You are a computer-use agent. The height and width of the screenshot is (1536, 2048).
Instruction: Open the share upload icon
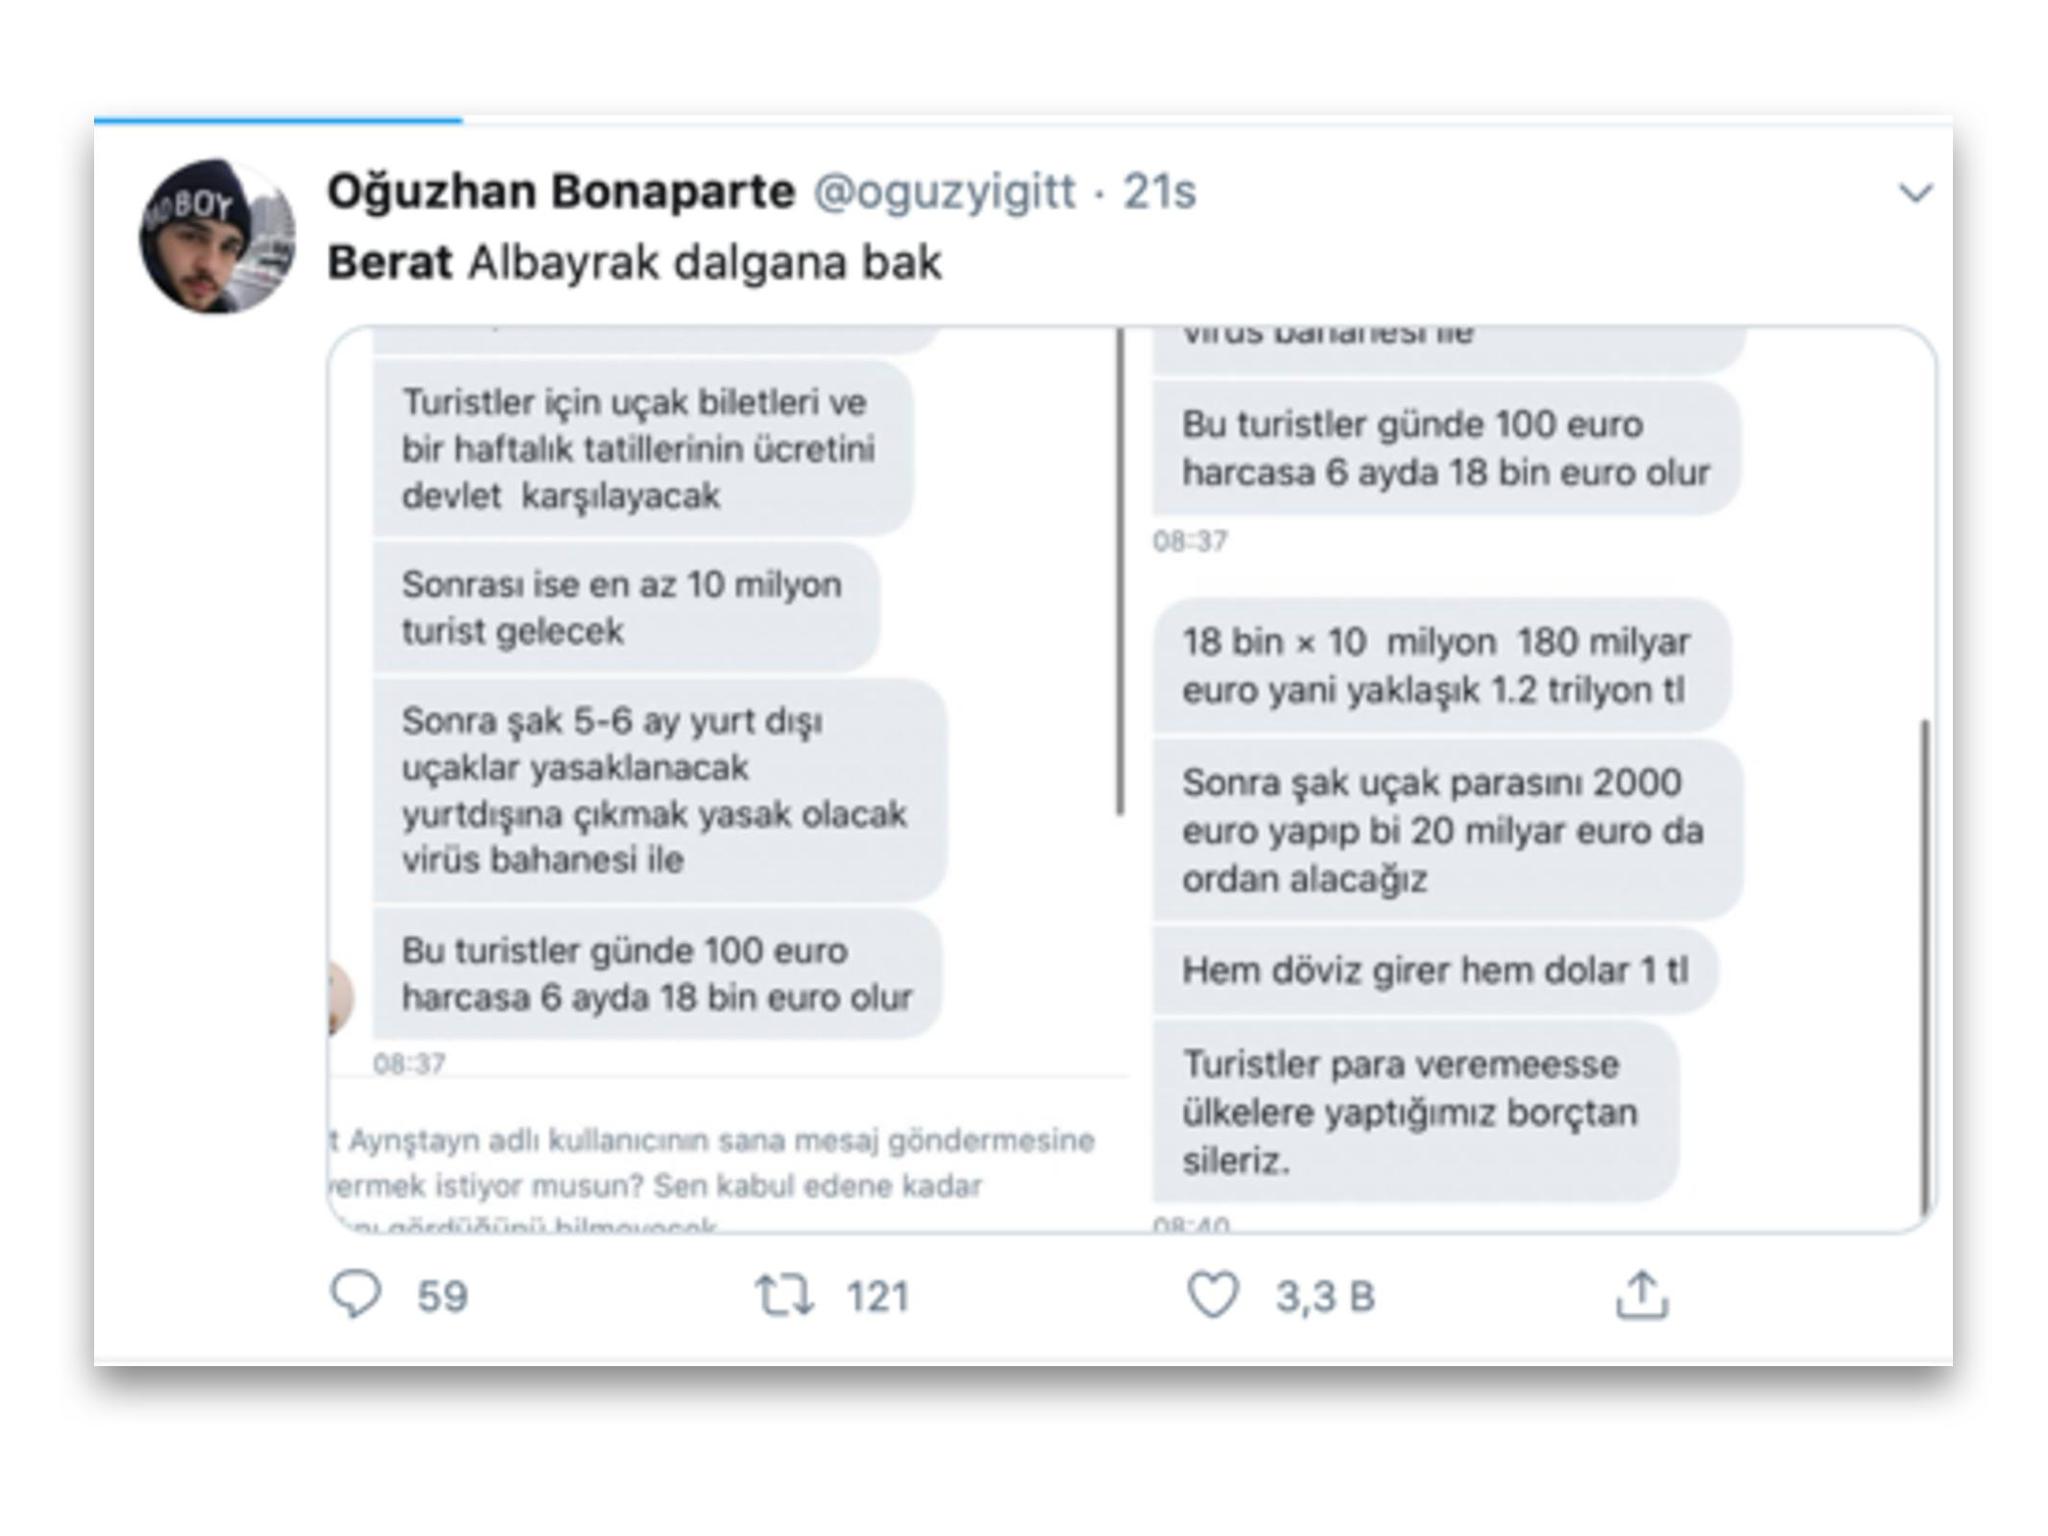1641,1295
